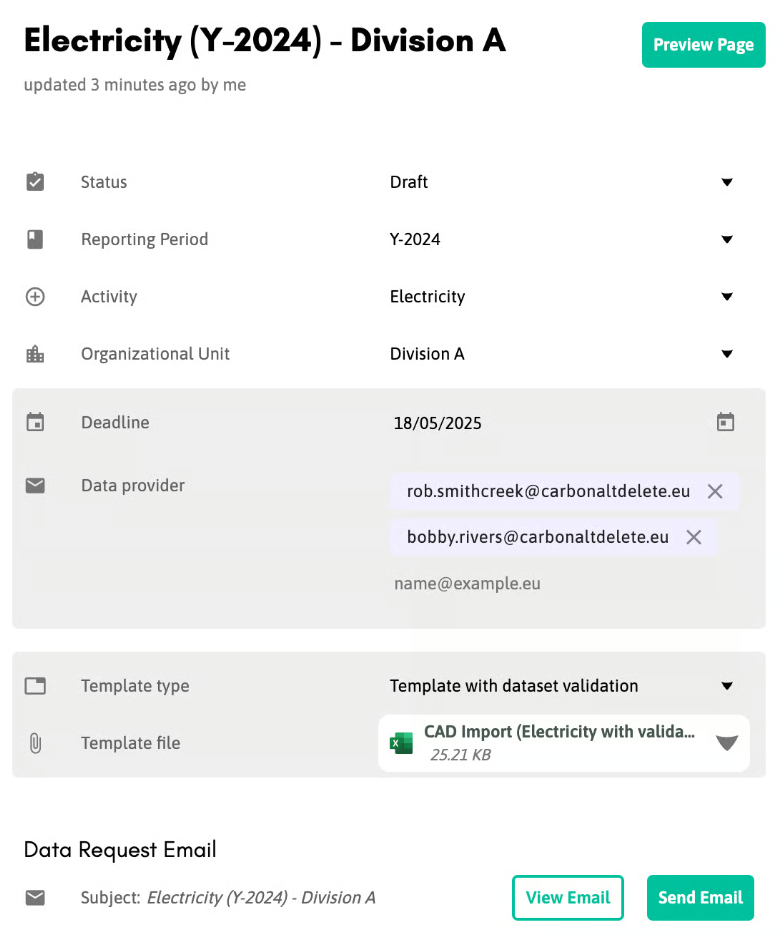Screen dimensions: 778x942
Task: Open the Status dropdown showing Draft
Action: (x=561, y=182)
